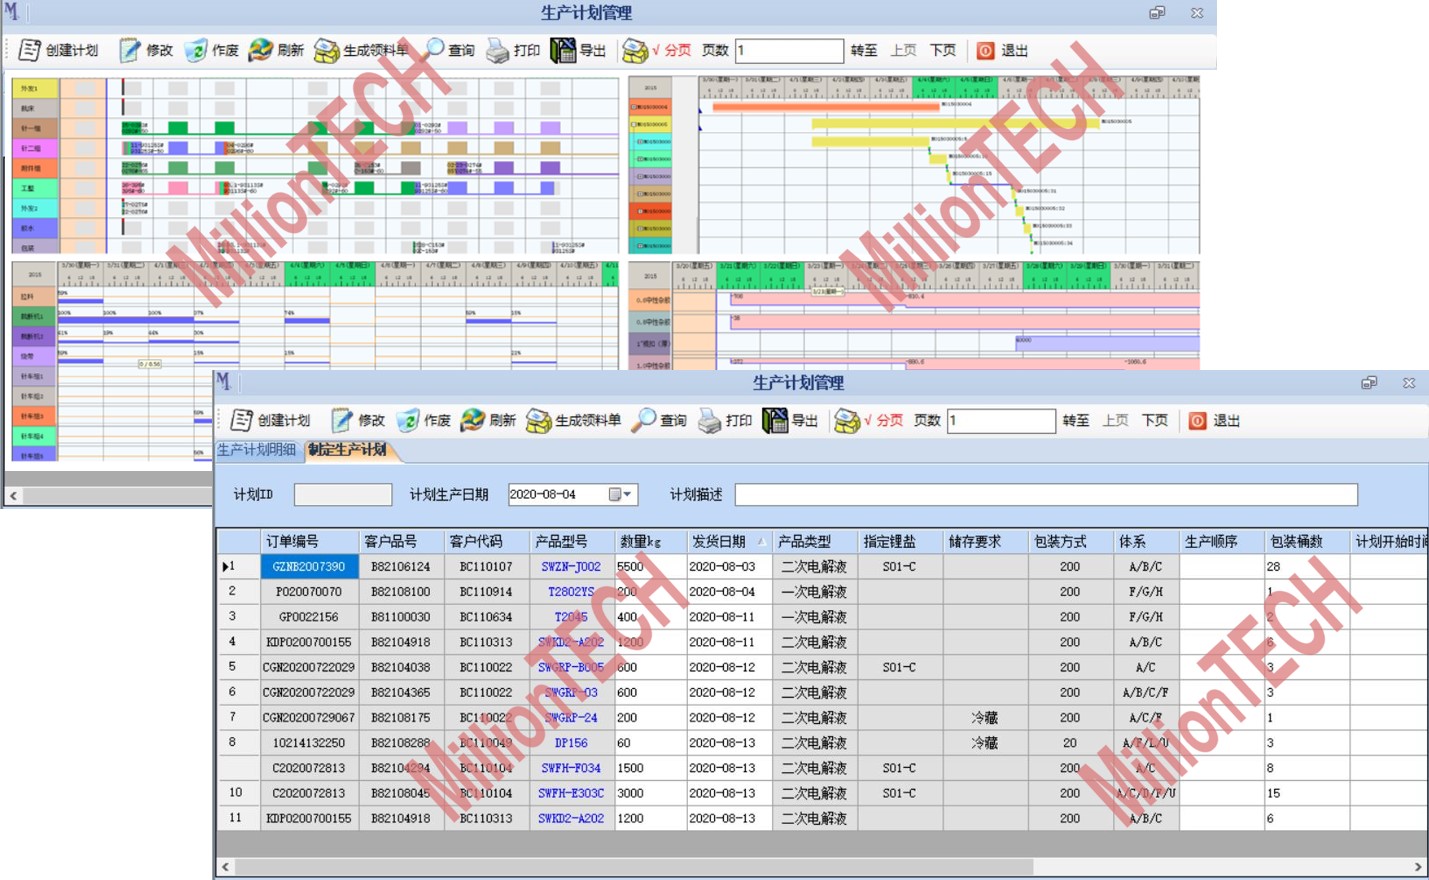Viewport: 1429px width, 880px height.
Task: Click product model link DP156
Action: click(x=571, y=743)
